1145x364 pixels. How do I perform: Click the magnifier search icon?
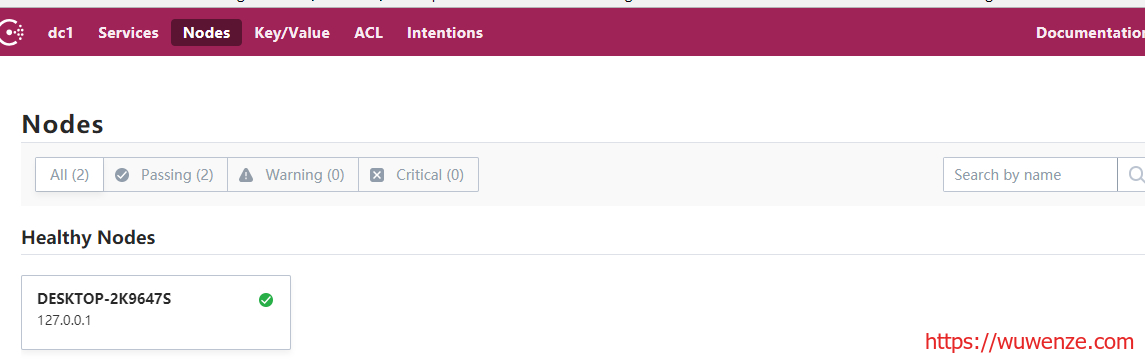(x=1136, y=175)
